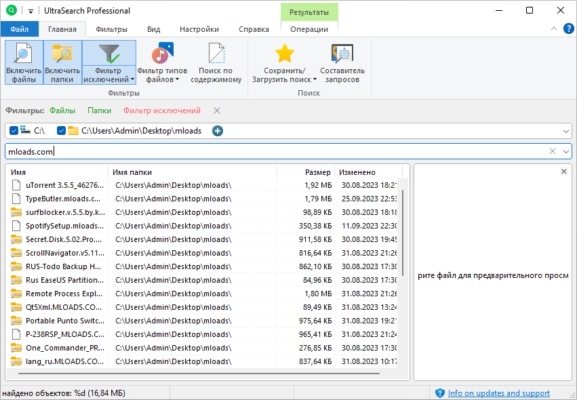Open the Вид ribbon tab
This screenshot has width=577, height=400.
(x=153, y=29)
